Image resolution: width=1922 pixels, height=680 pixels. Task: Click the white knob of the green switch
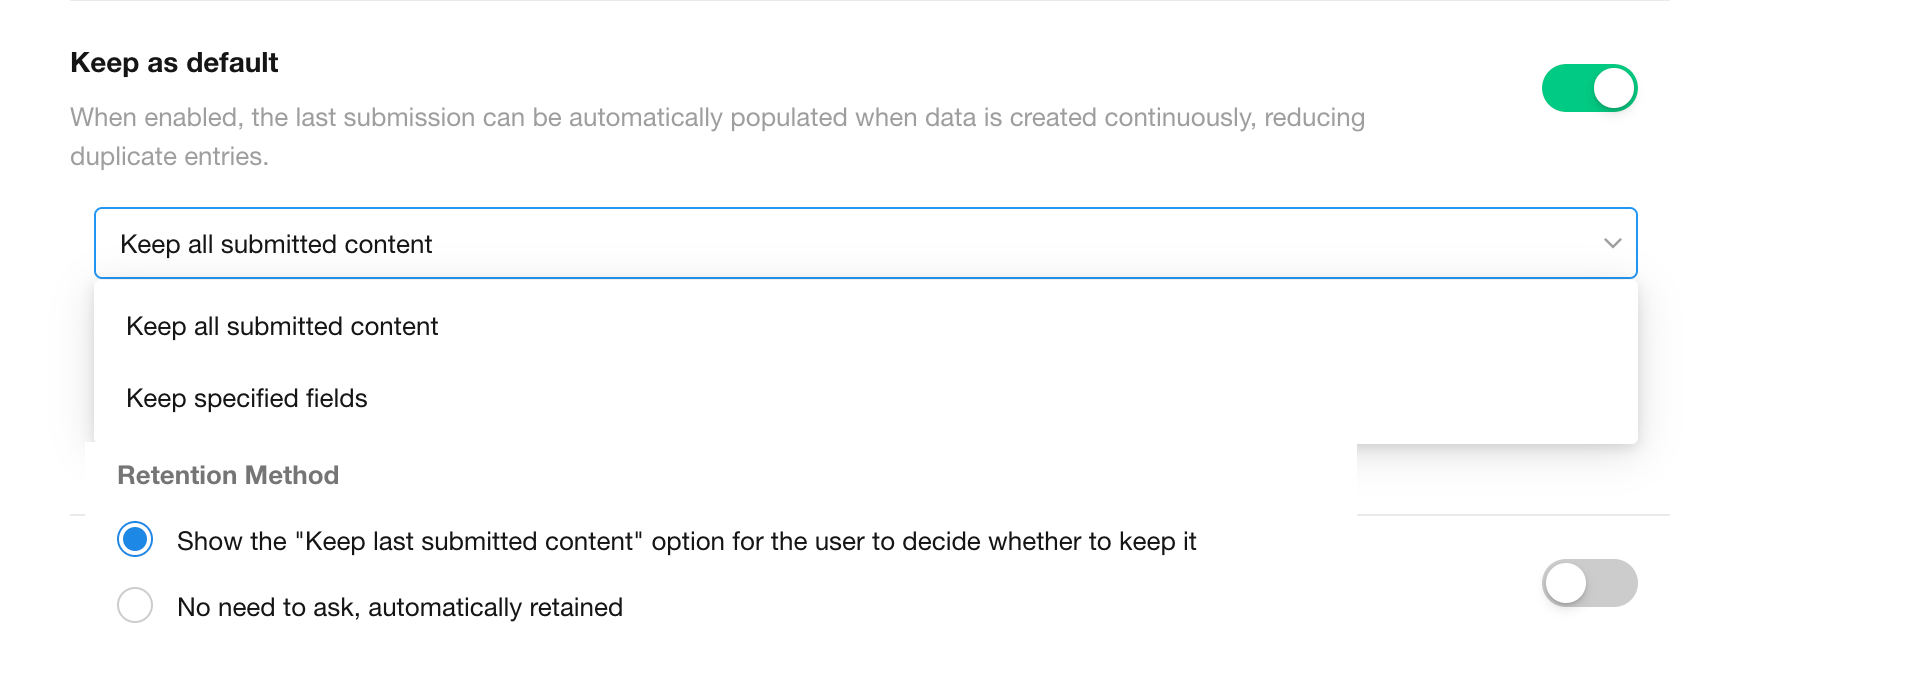(x=1613, y=88)
